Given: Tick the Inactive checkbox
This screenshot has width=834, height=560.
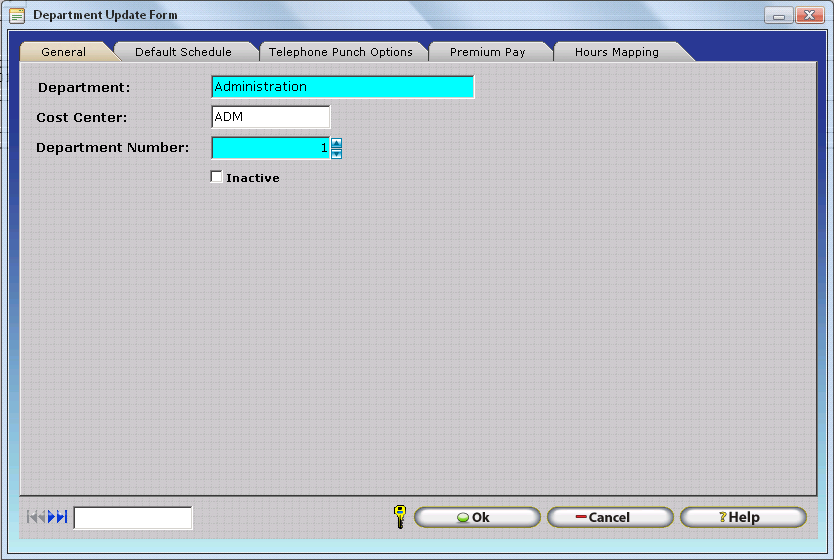Looking at the screenshot, I should [x=217, y=177].
